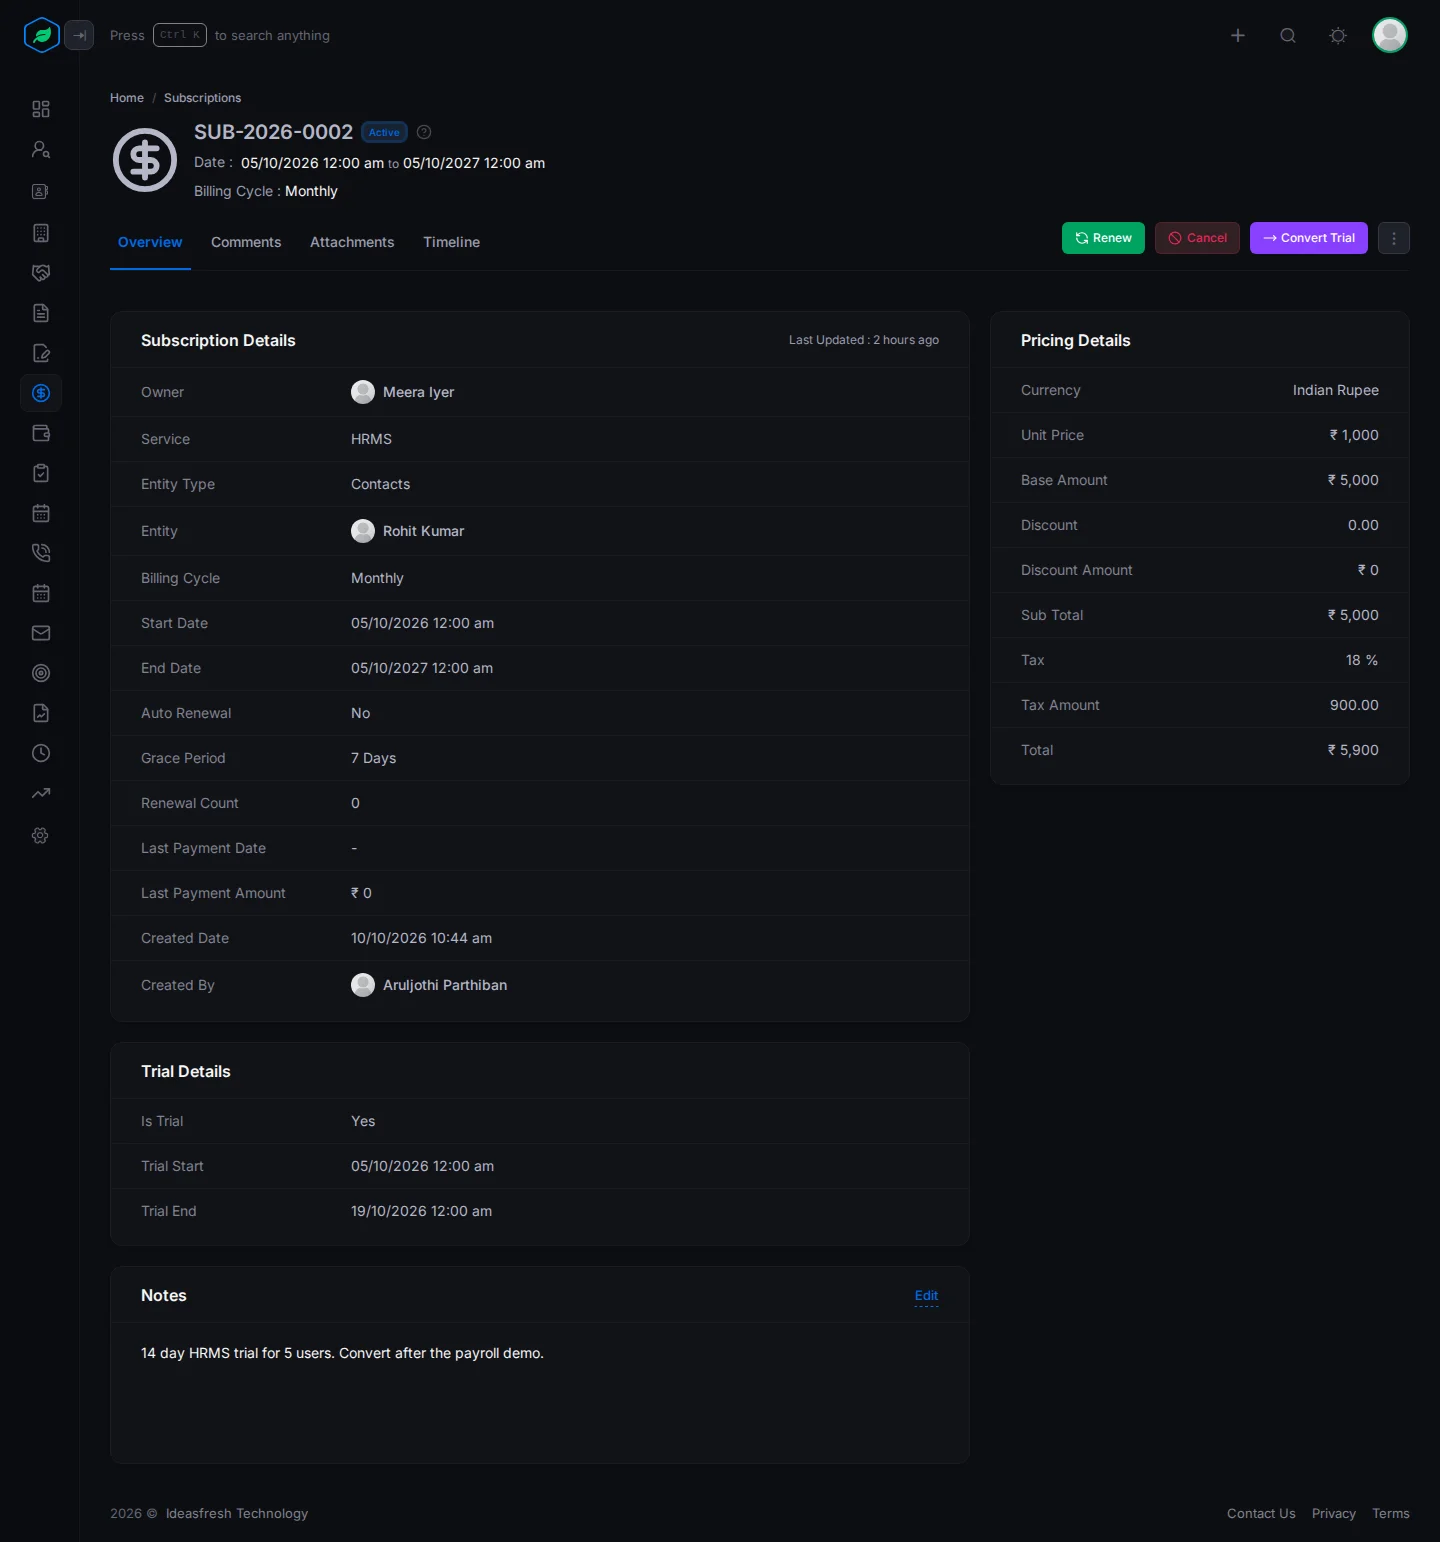Click the Edit link in Notes
This screenshot has height=1542, width=1440.
926,1296
